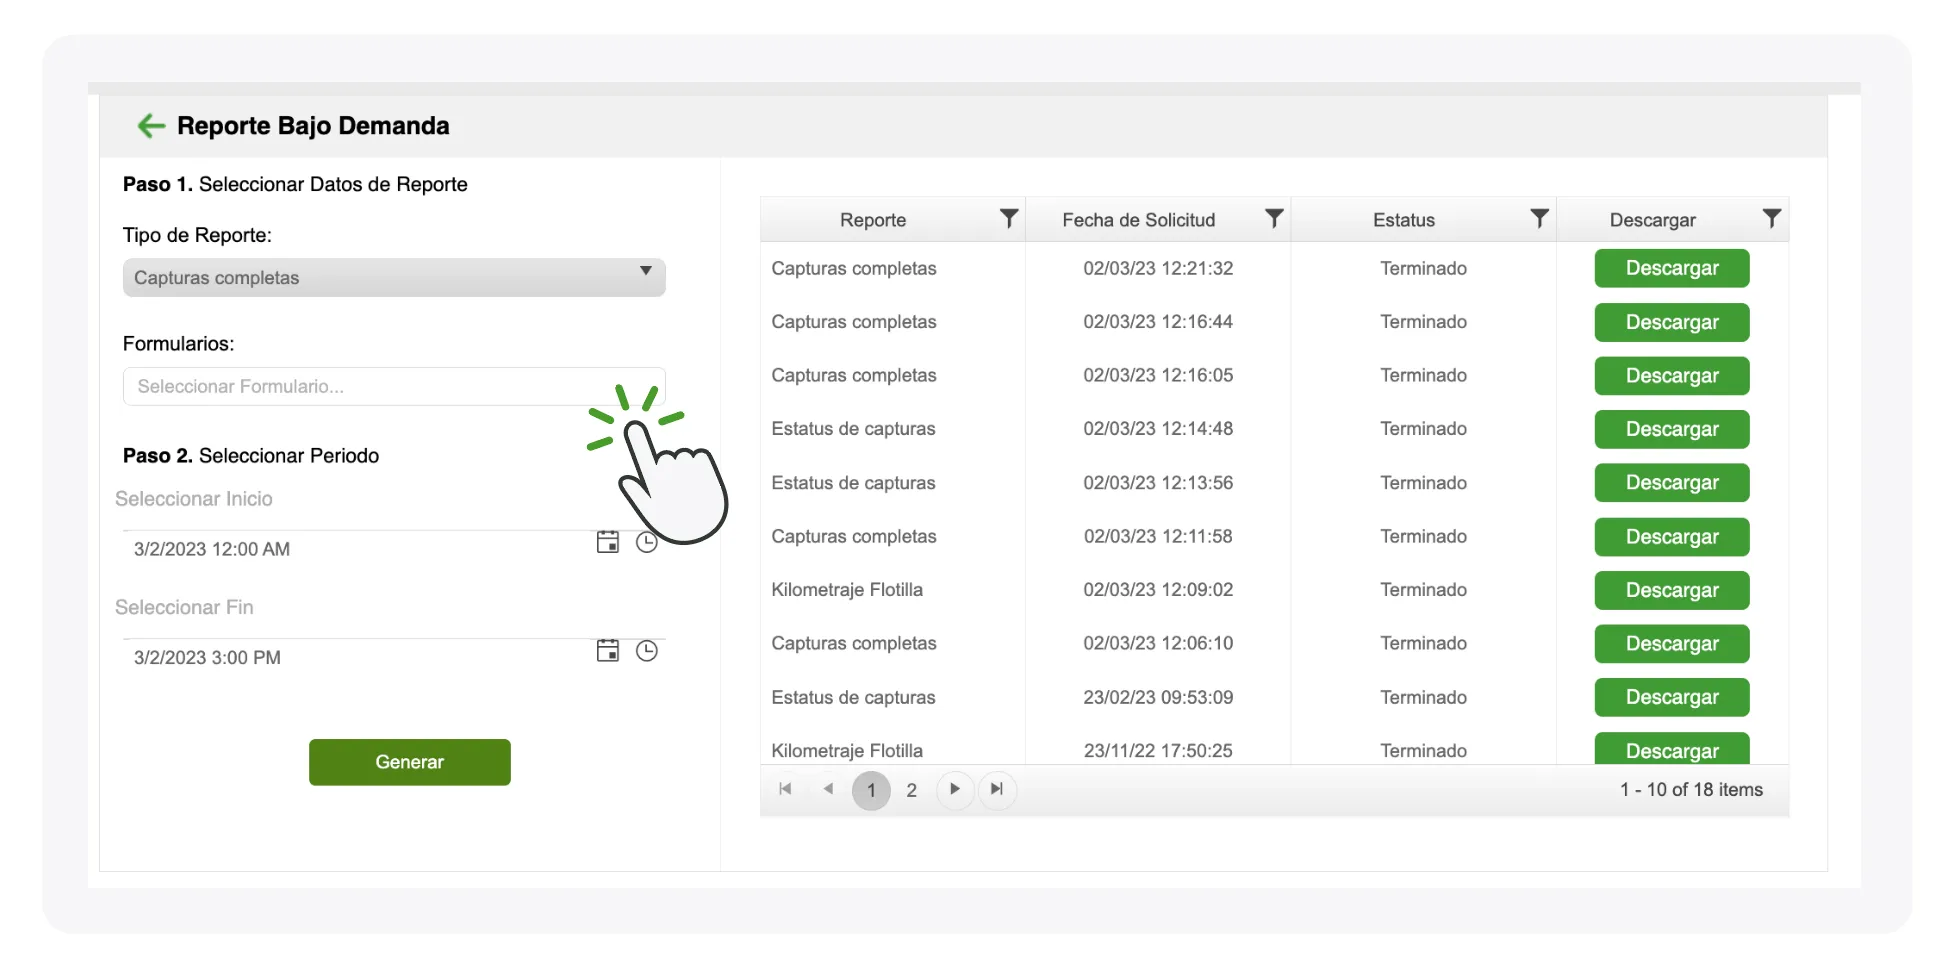The image size is (1938, 964).
Task: Download report requested 02/03/23 12:11:58
Action: (x=1672, y=537)
